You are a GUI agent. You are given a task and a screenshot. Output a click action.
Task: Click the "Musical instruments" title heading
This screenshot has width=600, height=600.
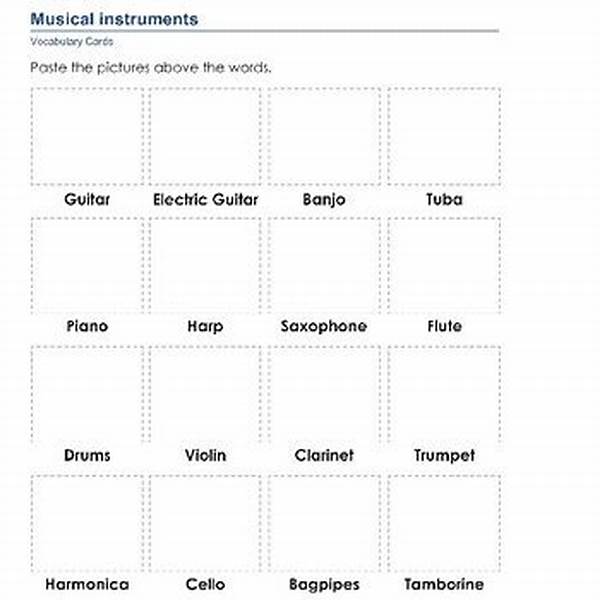(x=114, y=19)
